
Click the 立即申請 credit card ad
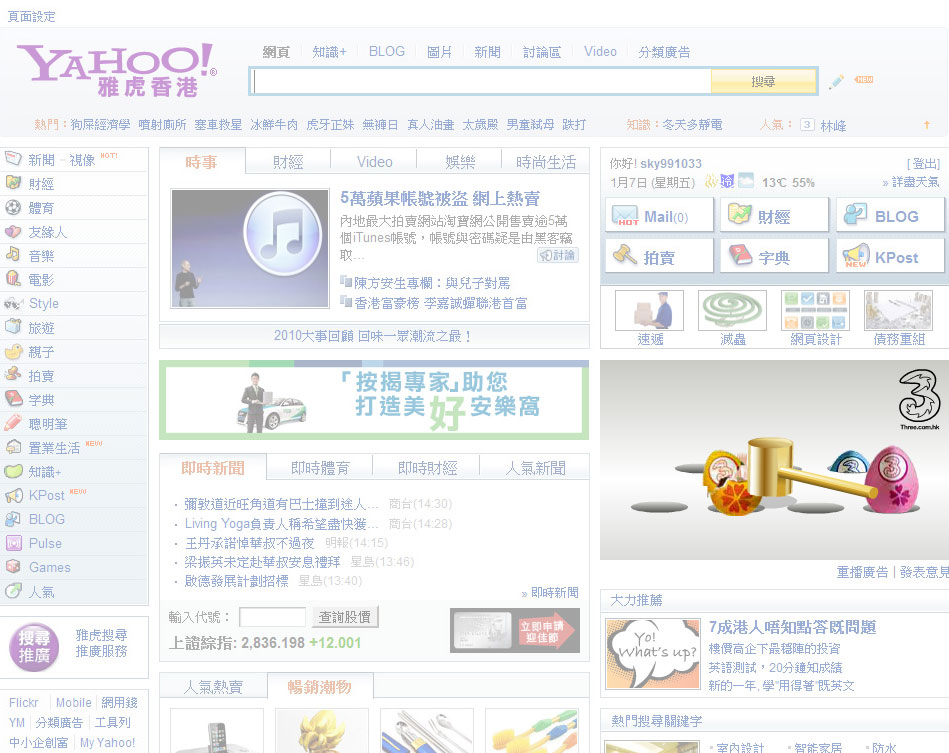pos(515,630)
